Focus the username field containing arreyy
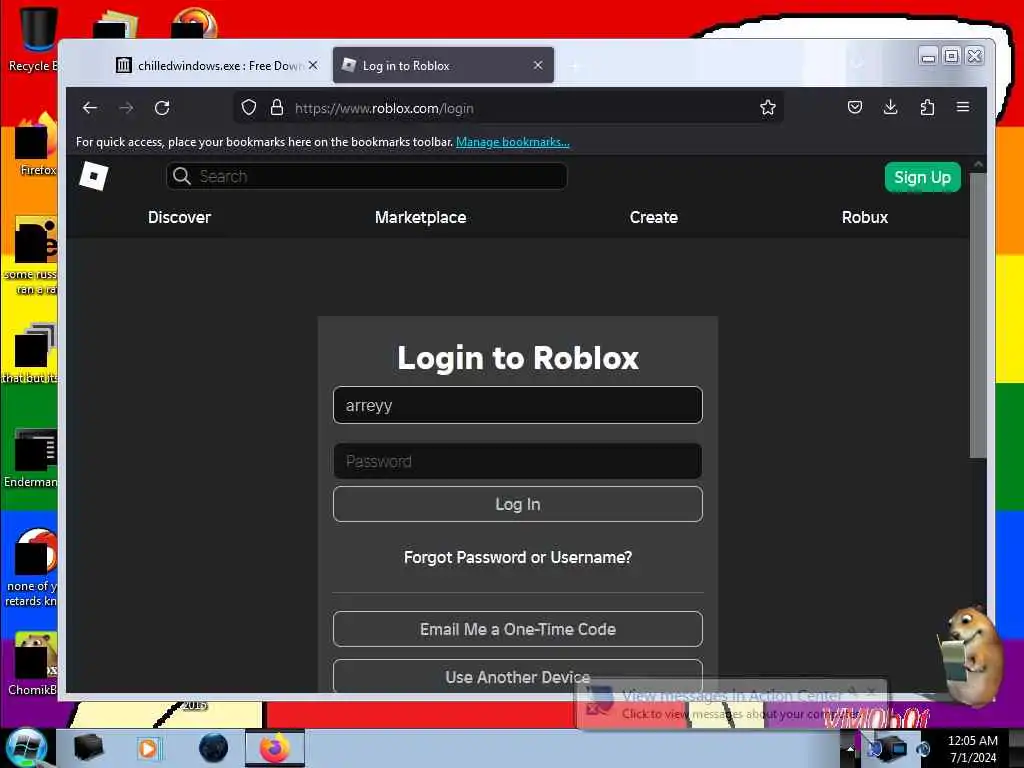Viewport: 1024px width, 768px height. tap(518, 405)
